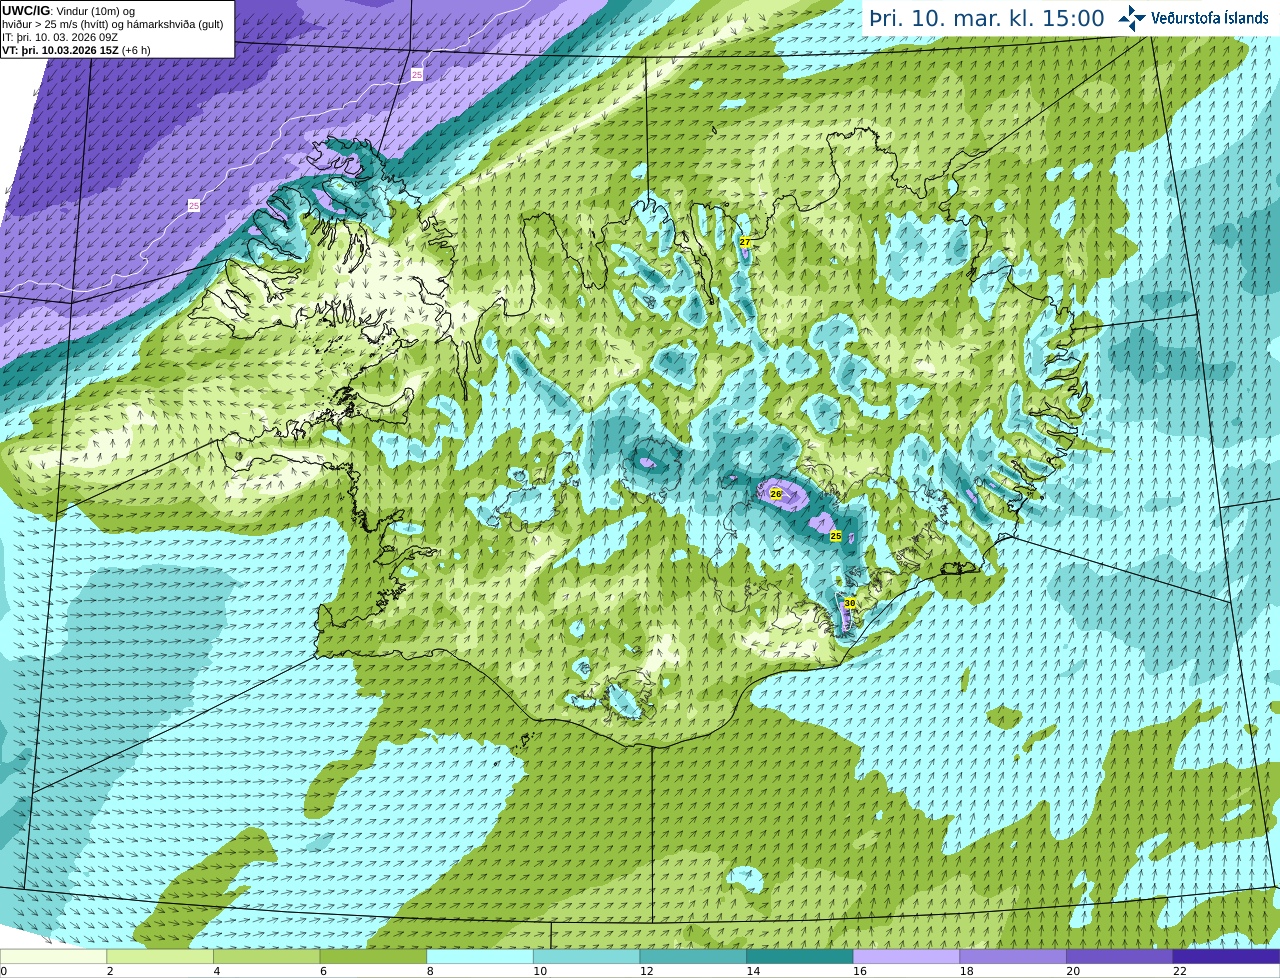
Task: Select the 18–20 m/s purple legend swatch
Action: point(1013,957)
